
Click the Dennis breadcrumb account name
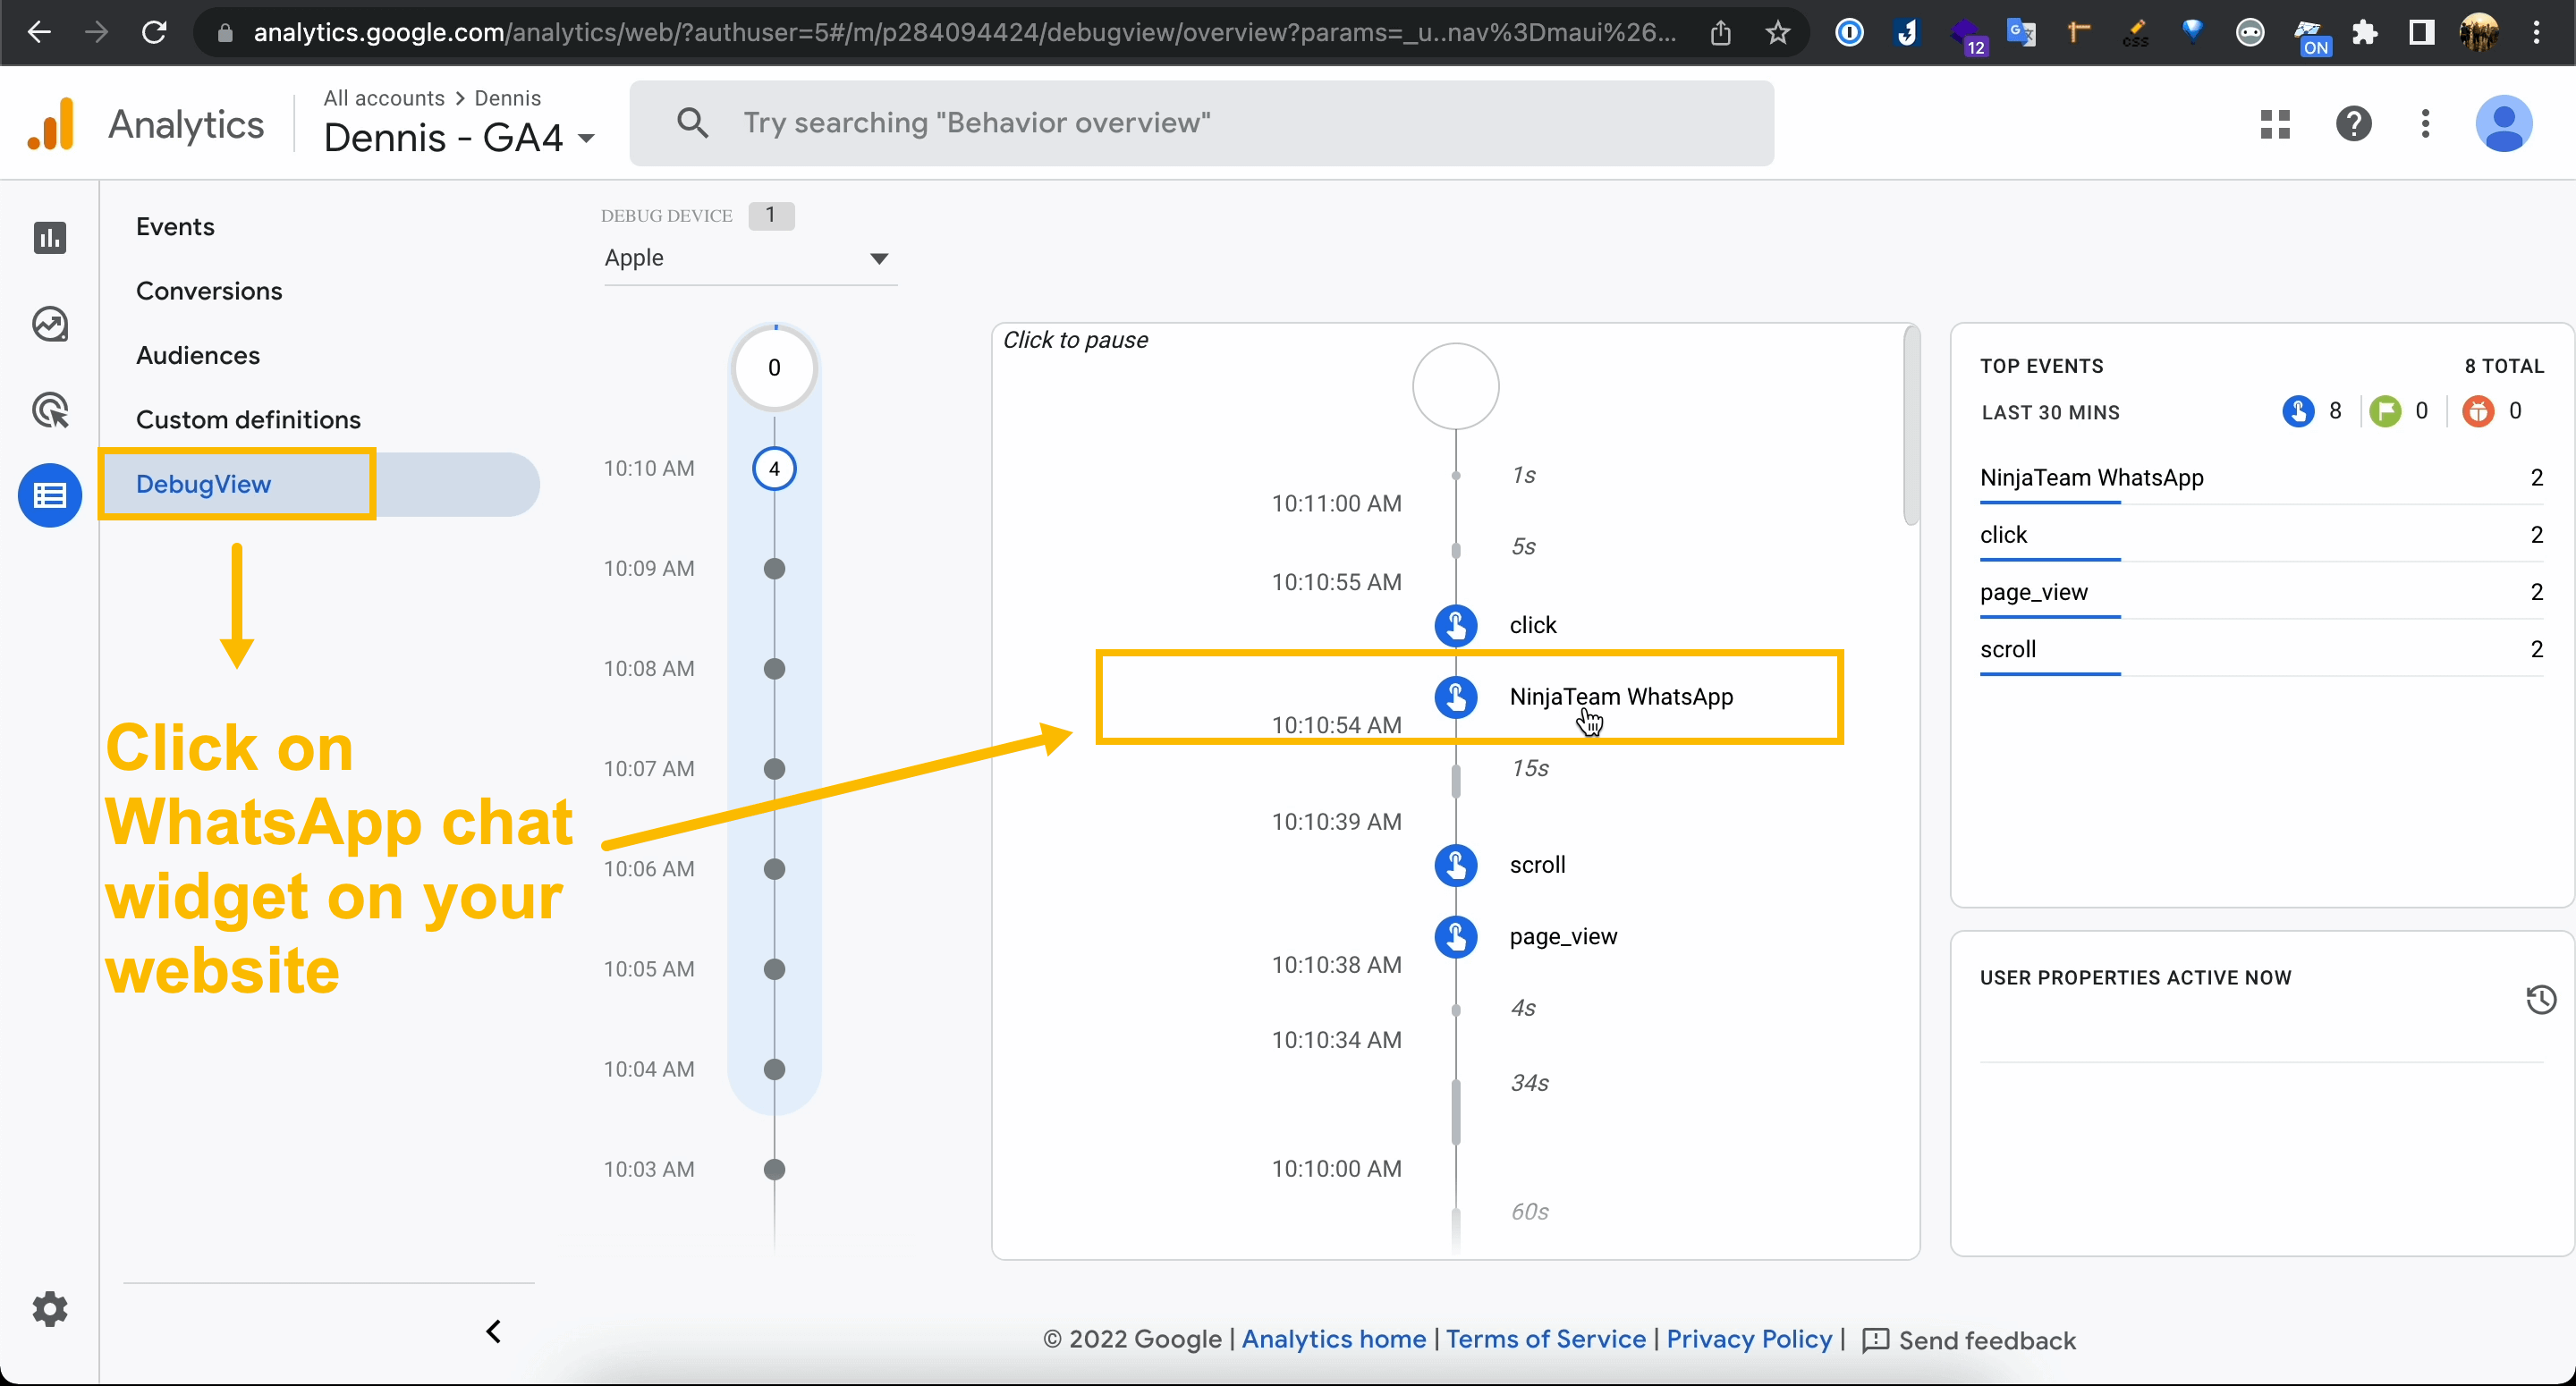507,98
